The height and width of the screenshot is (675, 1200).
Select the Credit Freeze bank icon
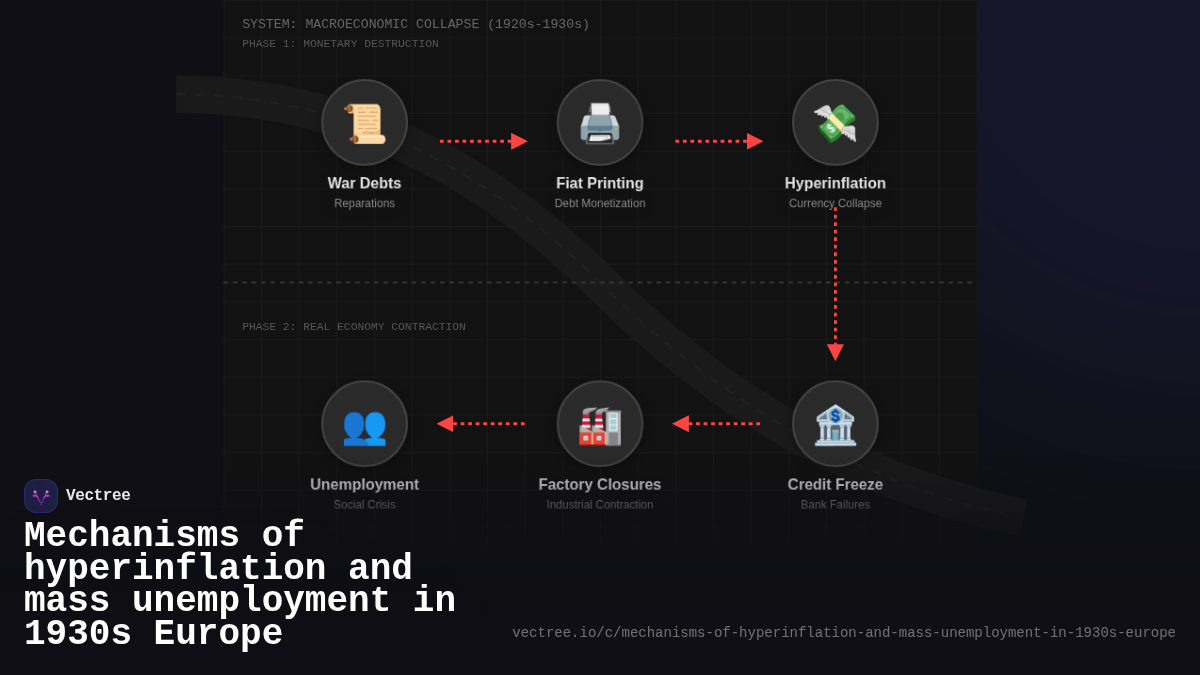point(835,423)
